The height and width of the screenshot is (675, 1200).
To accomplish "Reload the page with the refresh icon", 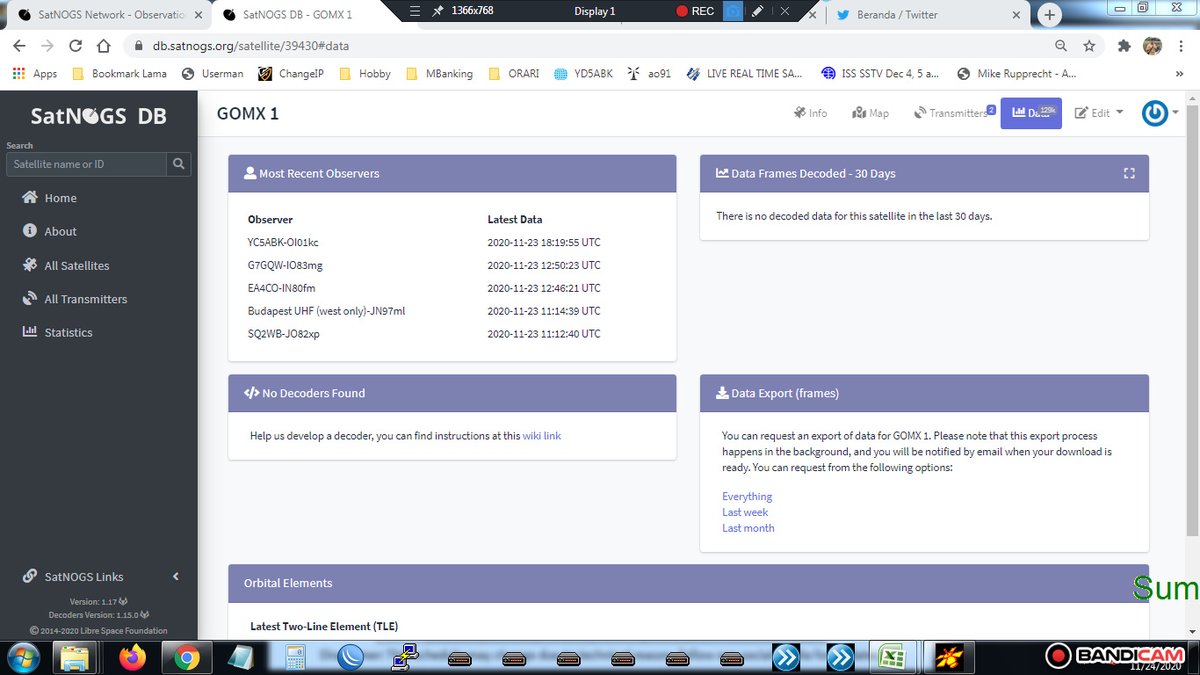I will [75, 46].
